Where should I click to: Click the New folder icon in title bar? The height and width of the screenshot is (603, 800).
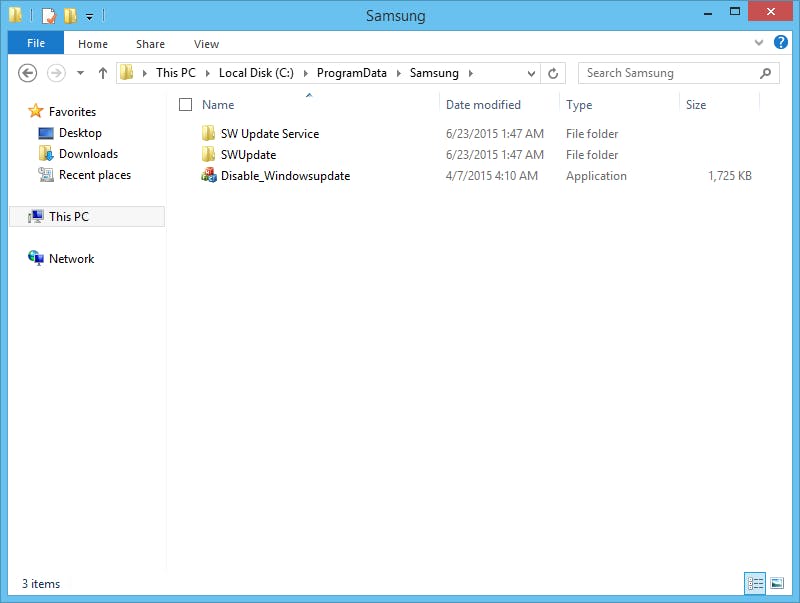[x=70, y=16]
